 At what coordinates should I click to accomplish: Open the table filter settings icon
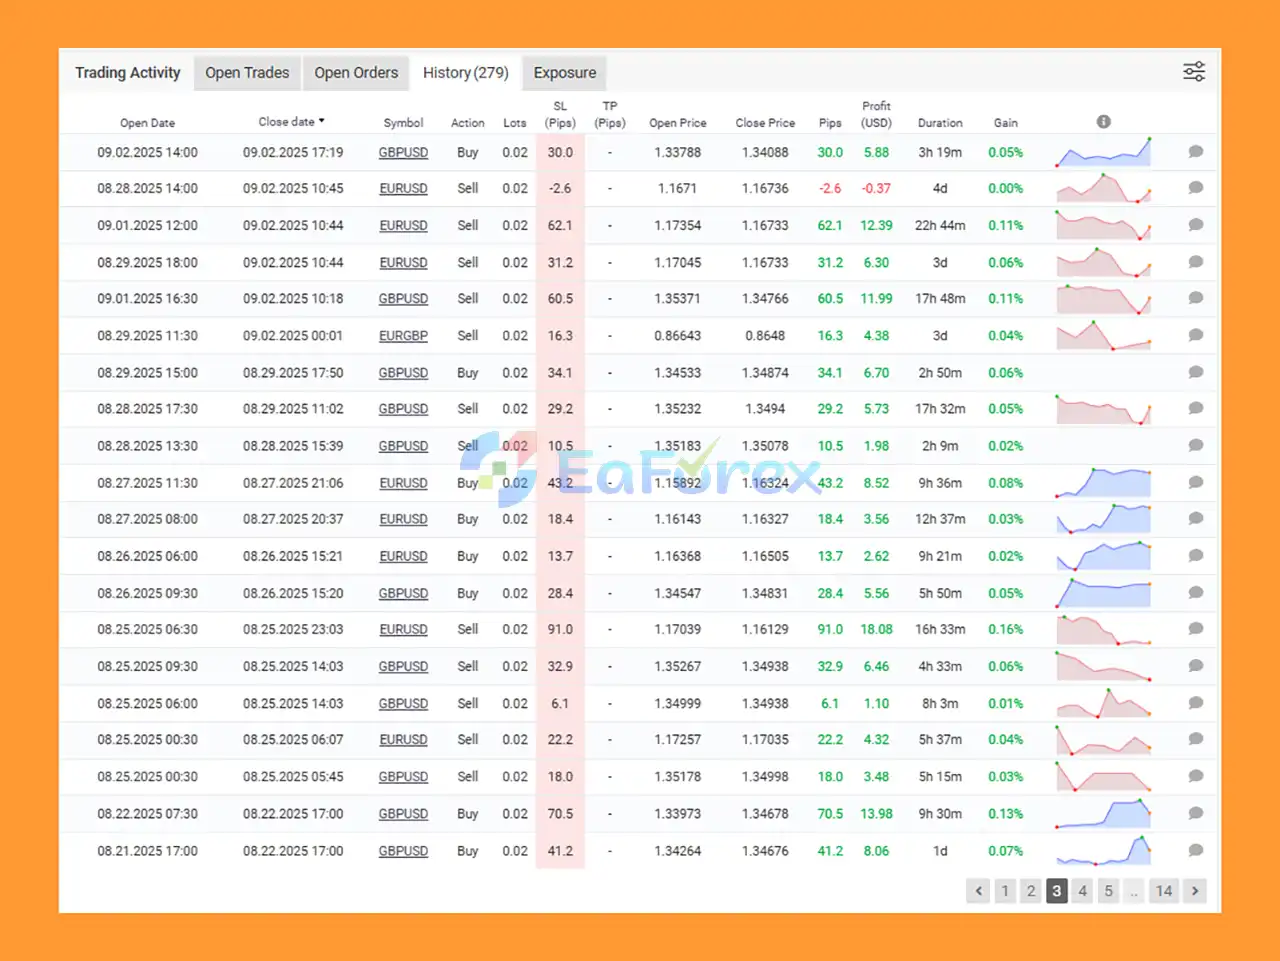(1194, 72)
